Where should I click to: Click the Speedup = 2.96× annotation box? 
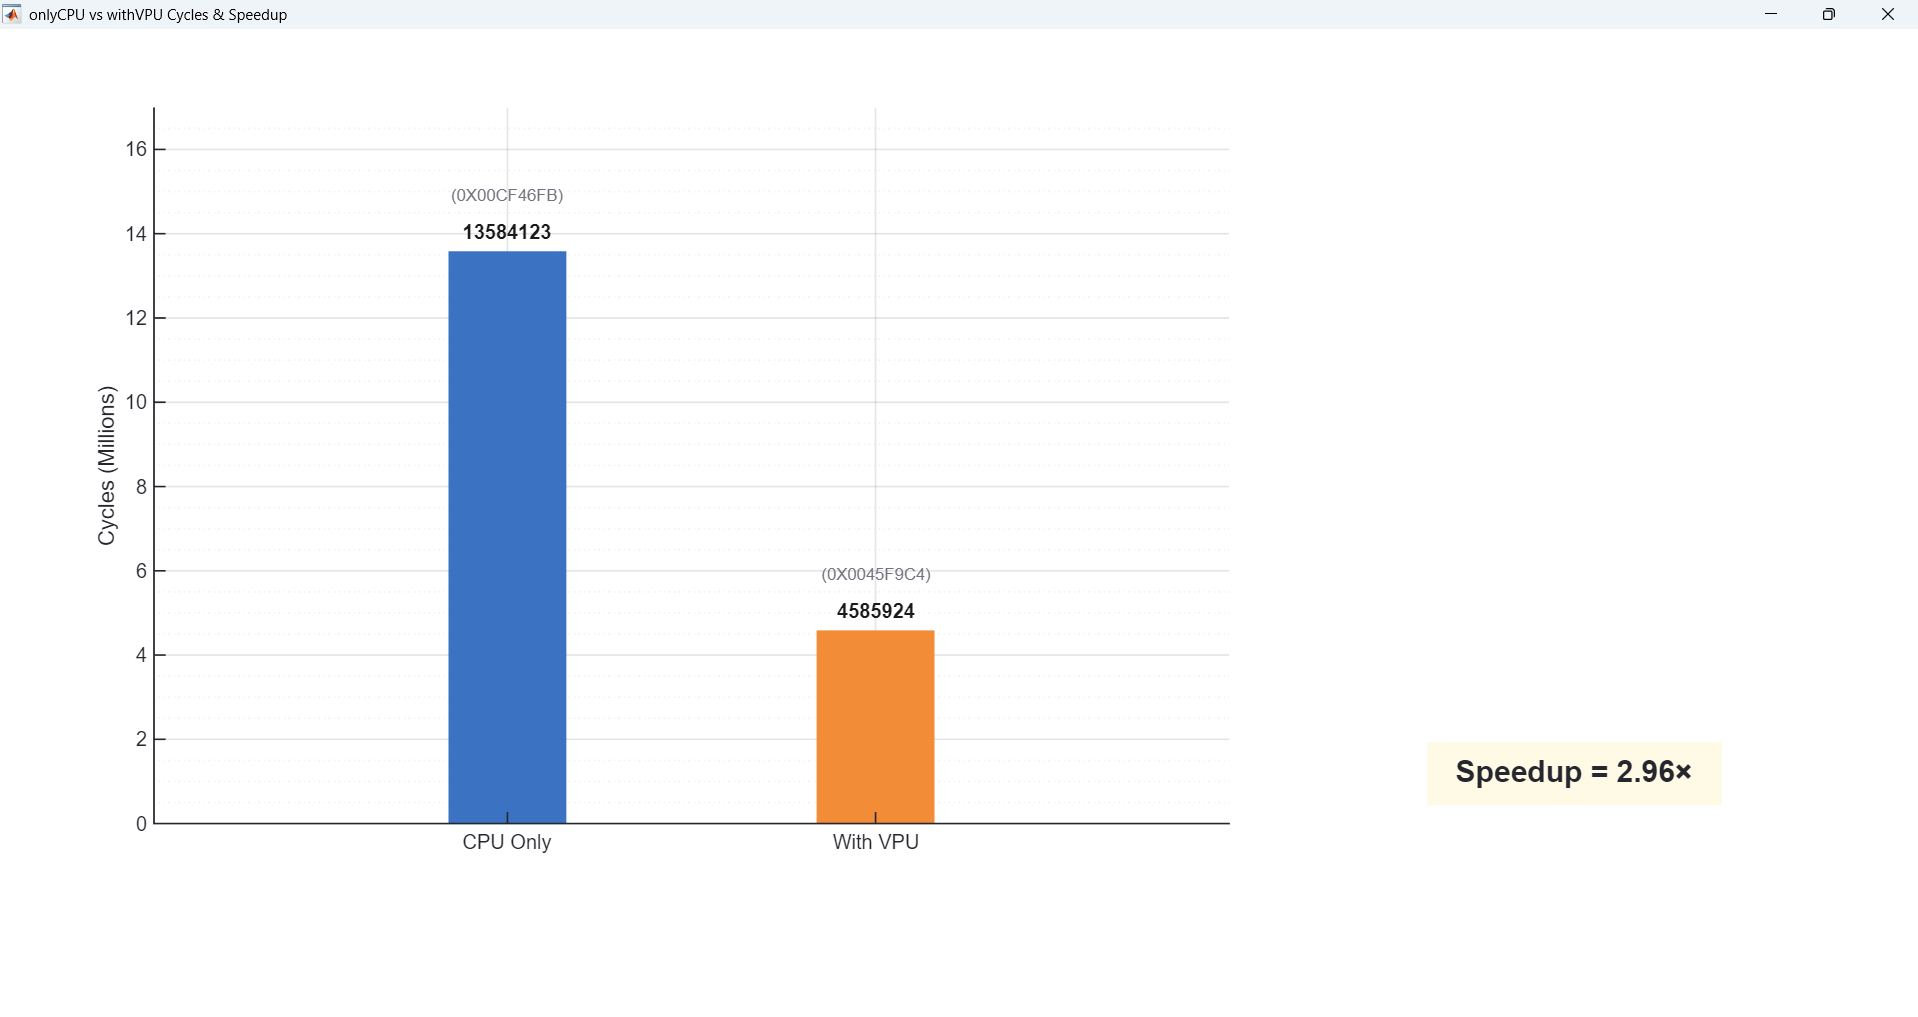[1573, 773]
